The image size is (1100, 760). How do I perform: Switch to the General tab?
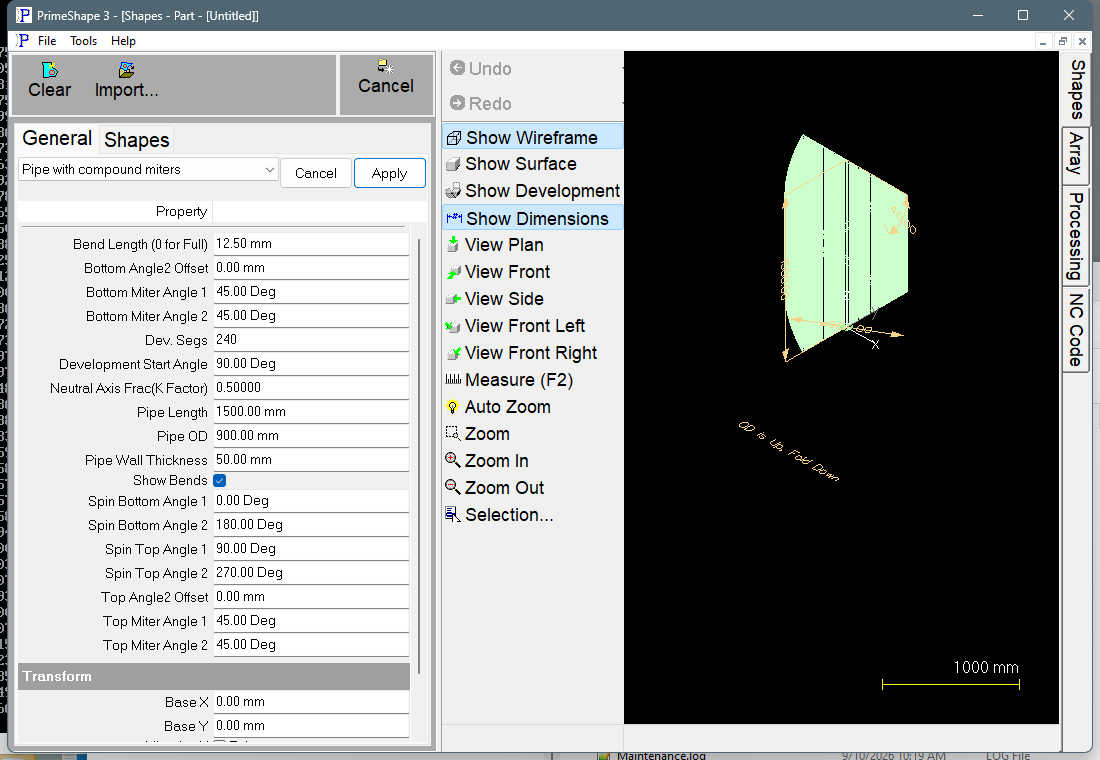[57, 138]
